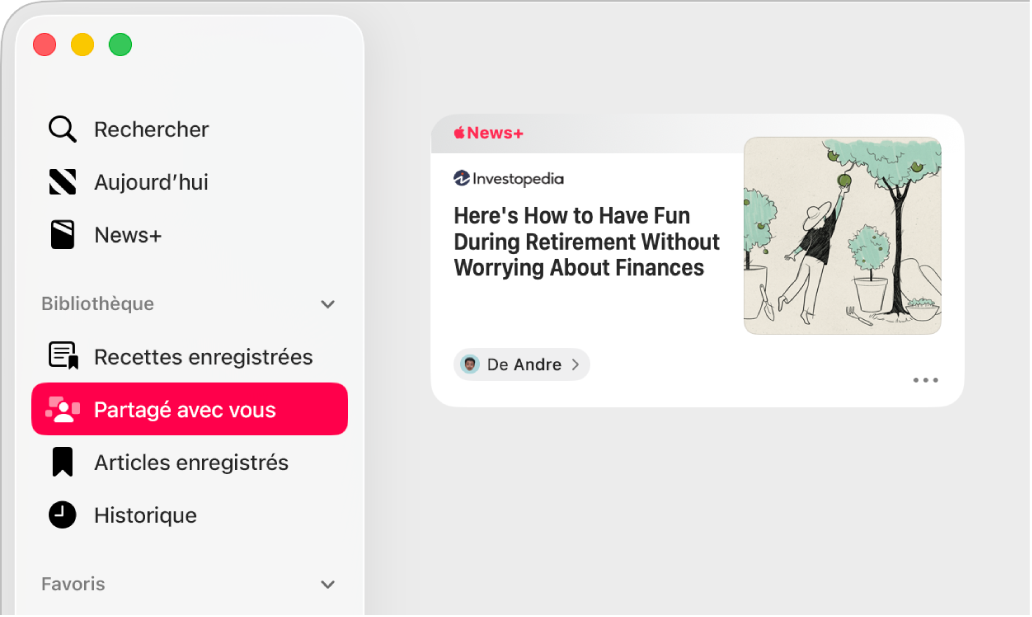Open the article options ellipsis menu
Viewport: 1032px width, 617px height.
pos(925,380)
